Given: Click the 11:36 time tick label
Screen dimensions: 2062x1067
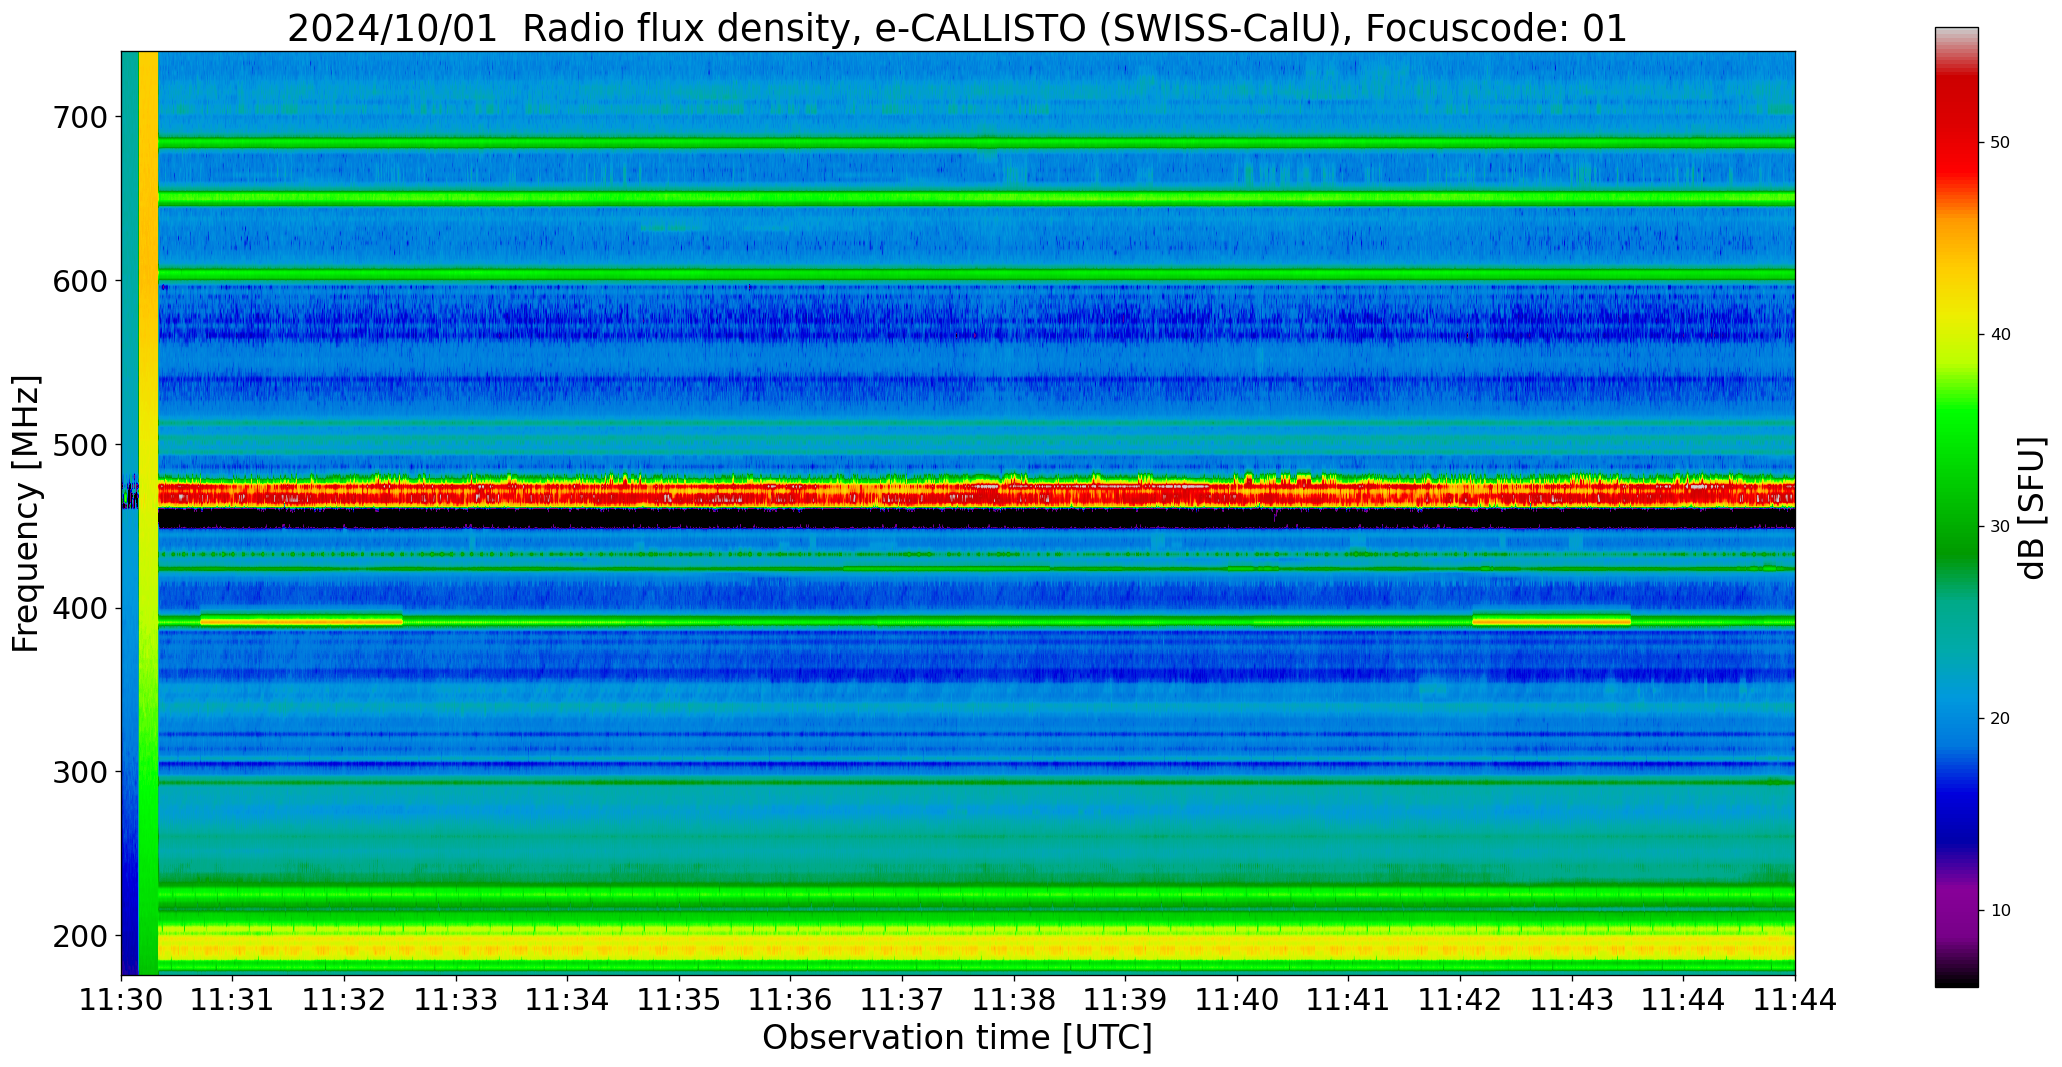Looking at the screenshot, I should click(x=791, y=999).
